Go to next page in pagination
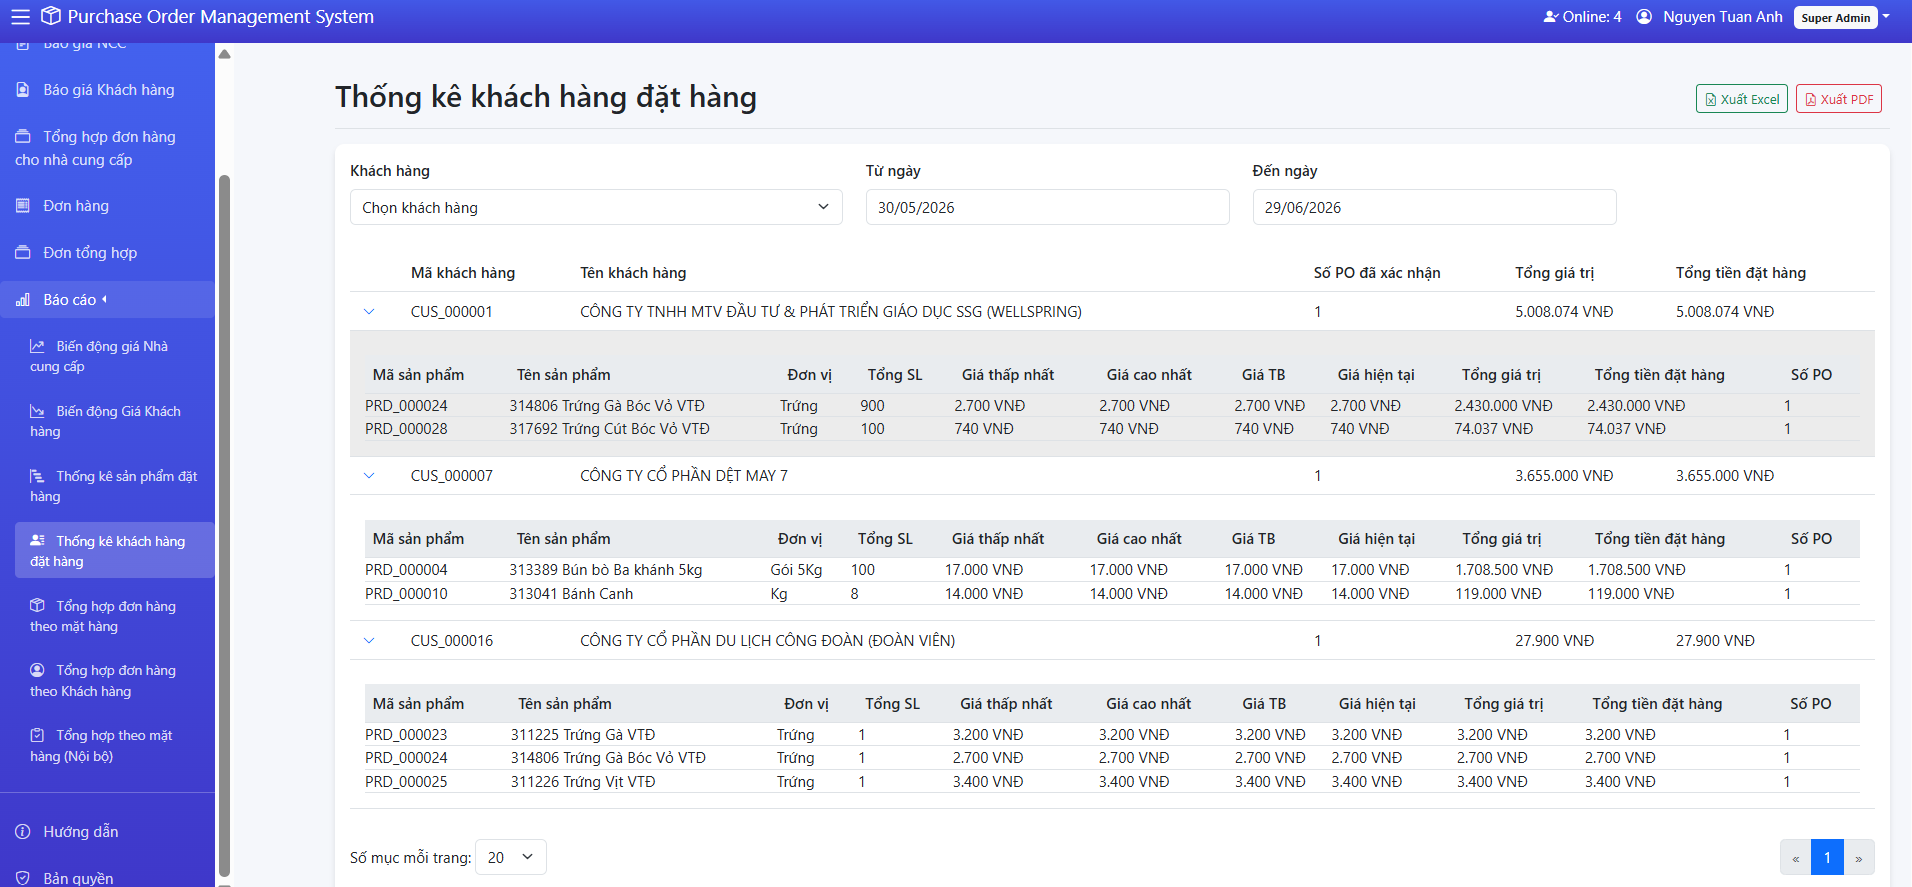 1859,858
